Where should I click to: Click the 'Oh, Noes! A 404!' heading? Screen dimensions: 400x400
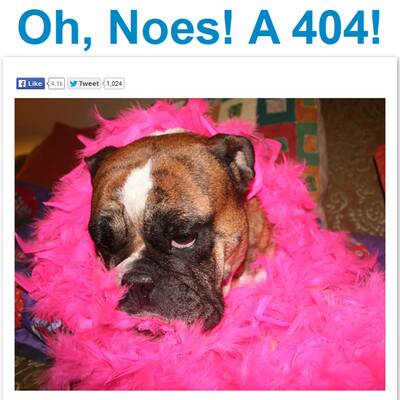click(199, 27)
